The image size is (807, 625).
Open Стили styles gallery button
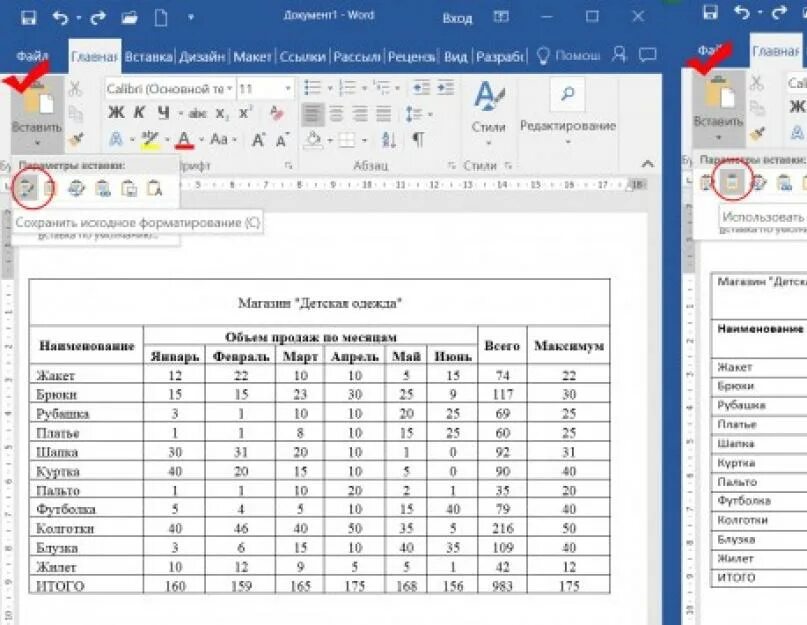pyautogui.click(x=489, y=113)
